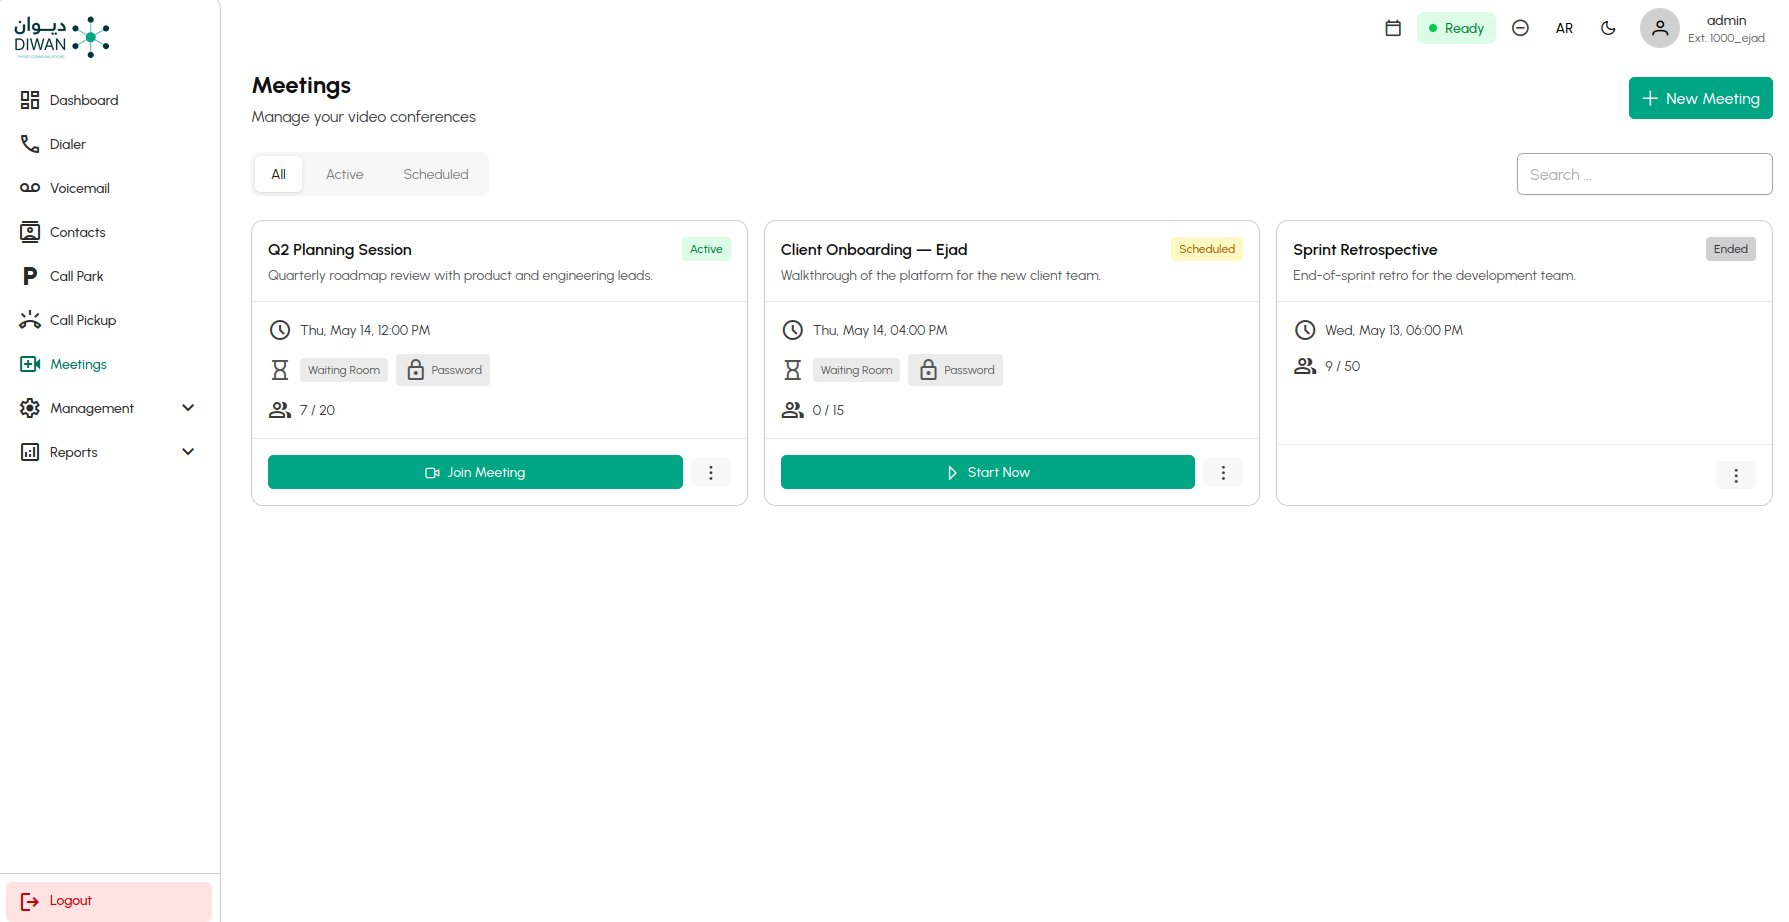Open Dialer from the sidebar
Viewport: 1789px width, 922px height.
point(110,144)
